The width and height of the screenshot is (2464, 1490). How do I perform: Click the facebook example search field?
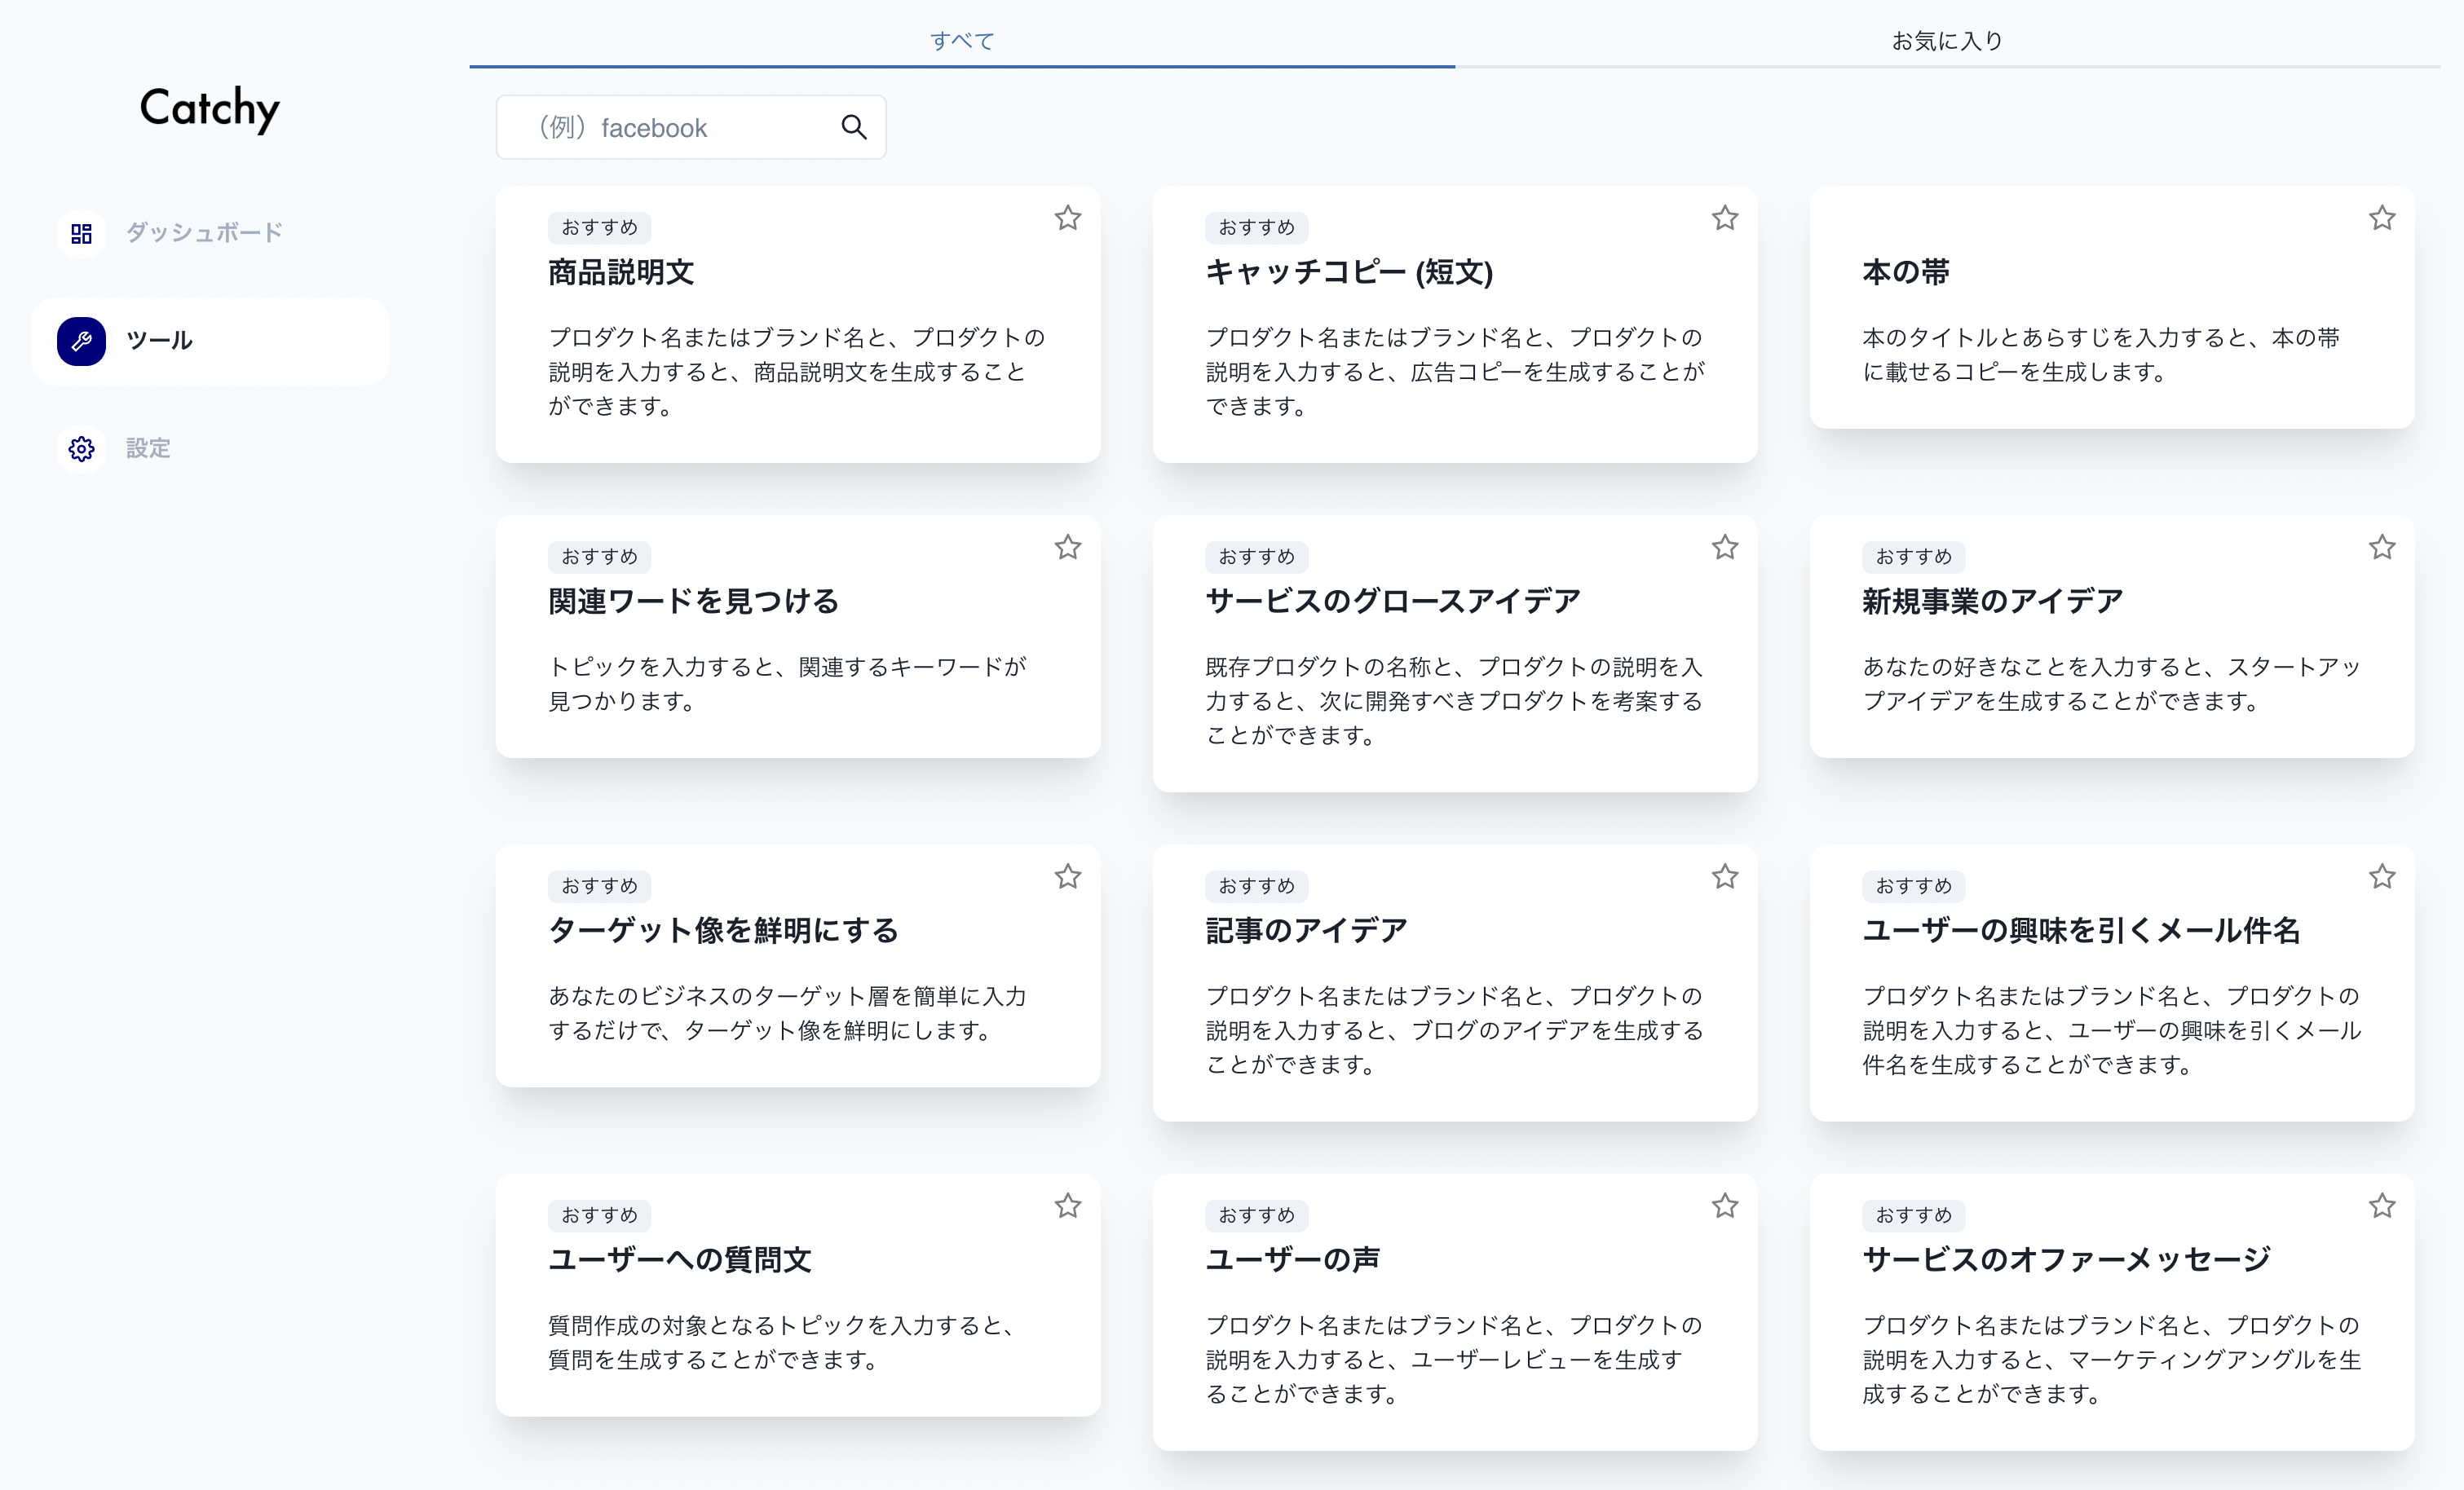tap(670, 128)
